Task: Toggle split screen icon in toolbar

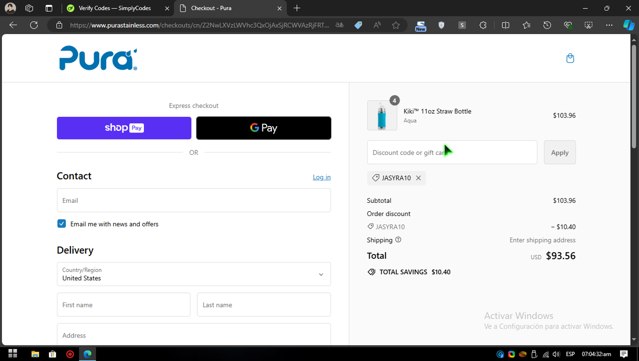Action: click(505, 25)
